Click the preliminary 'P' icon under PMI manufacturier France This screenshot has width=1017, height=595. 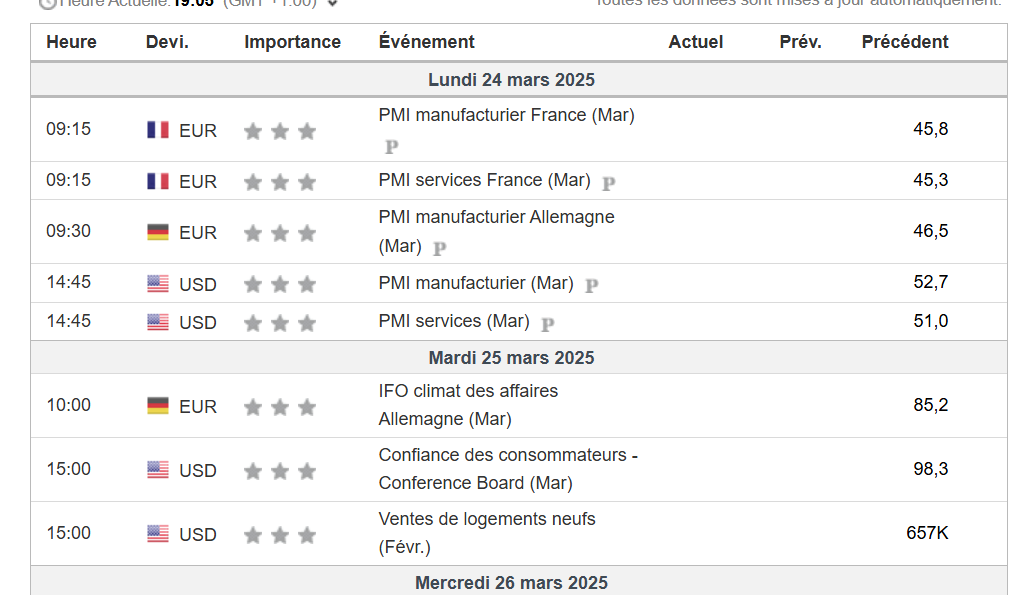[x=391, y=147]
